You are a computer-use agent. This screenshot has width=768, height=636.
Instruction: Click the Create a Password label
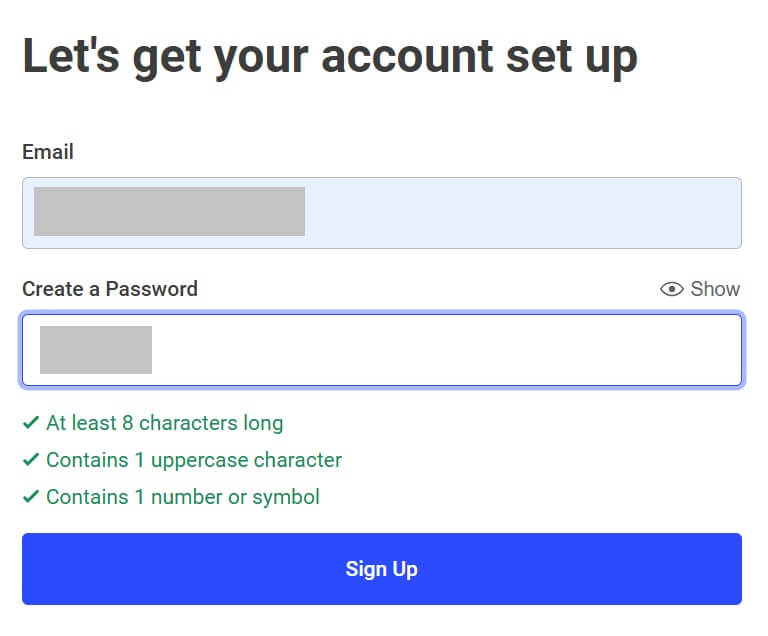pos(110,289)
